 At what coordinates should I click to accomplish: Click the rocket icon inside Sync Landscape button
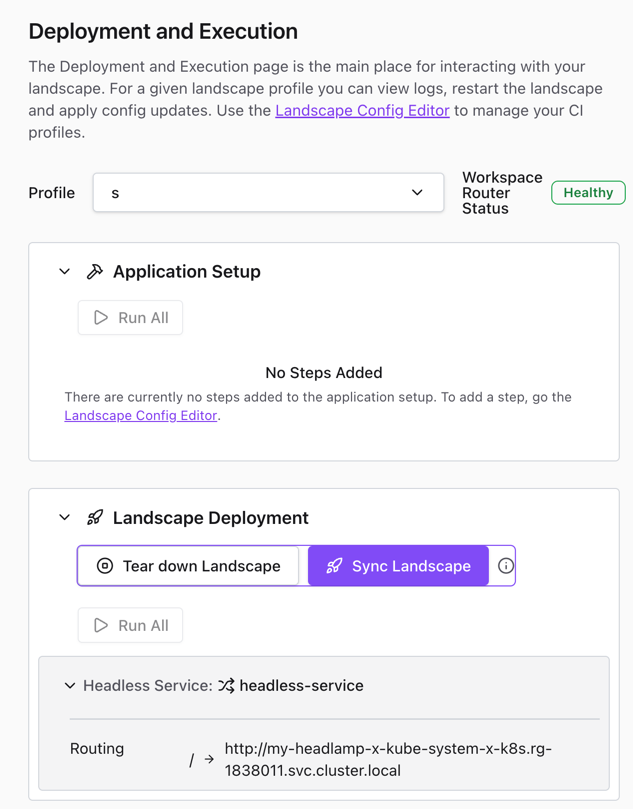(334, 566)
